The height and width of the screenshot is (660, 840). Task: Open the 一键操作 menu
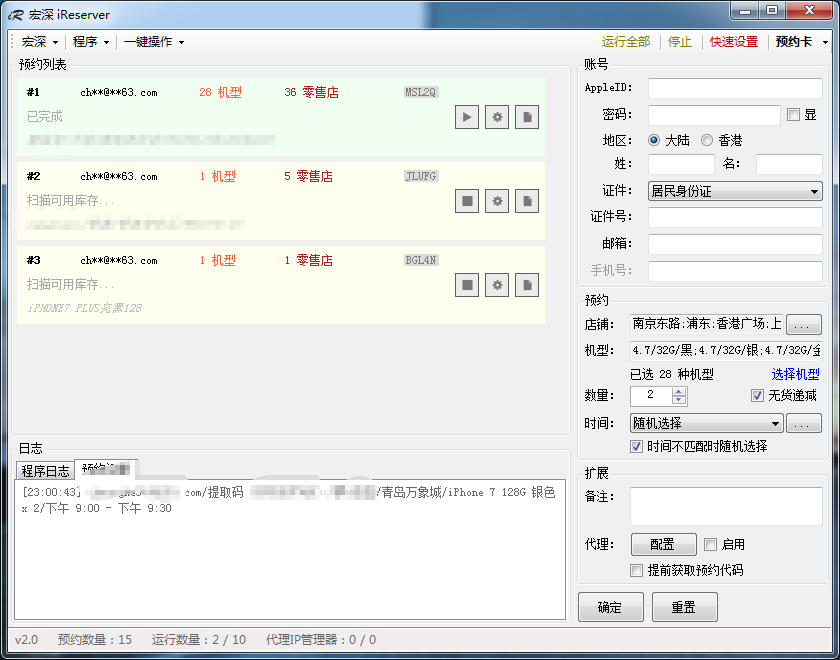(x=153, y=42)
